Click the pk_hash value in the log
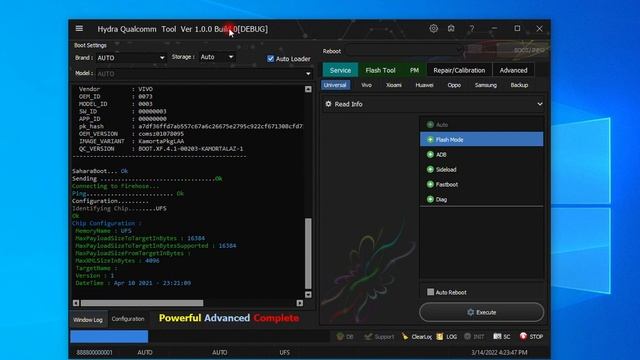 coord(220,126)
